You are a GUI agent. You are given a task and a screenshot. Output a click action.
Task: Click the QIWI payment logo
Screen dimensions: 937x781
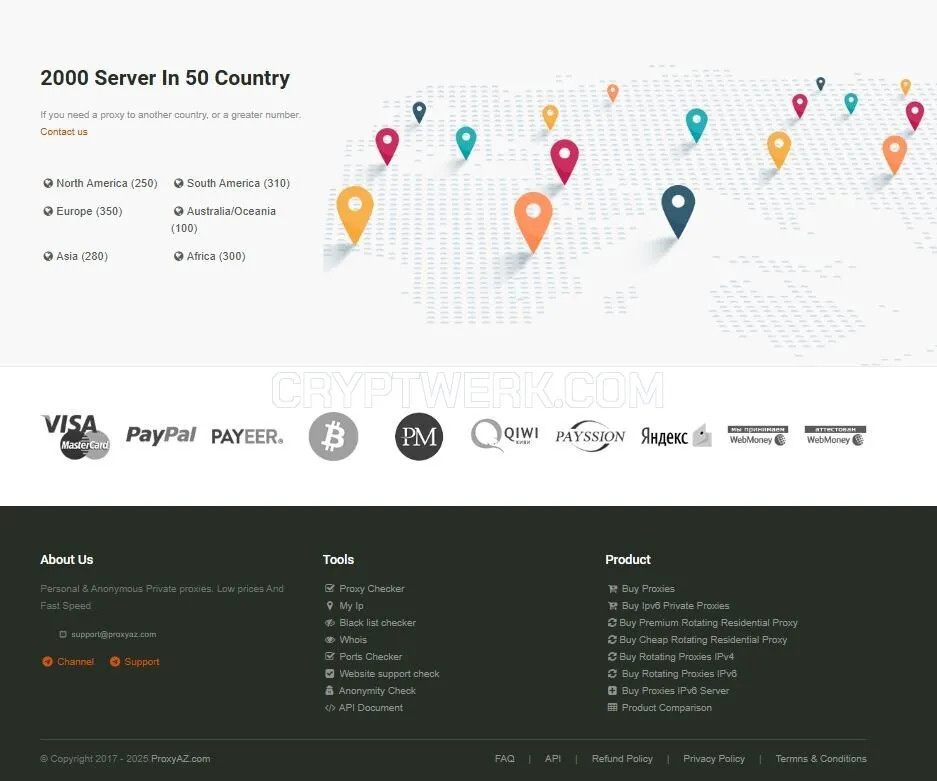click(x=504, y=434)
